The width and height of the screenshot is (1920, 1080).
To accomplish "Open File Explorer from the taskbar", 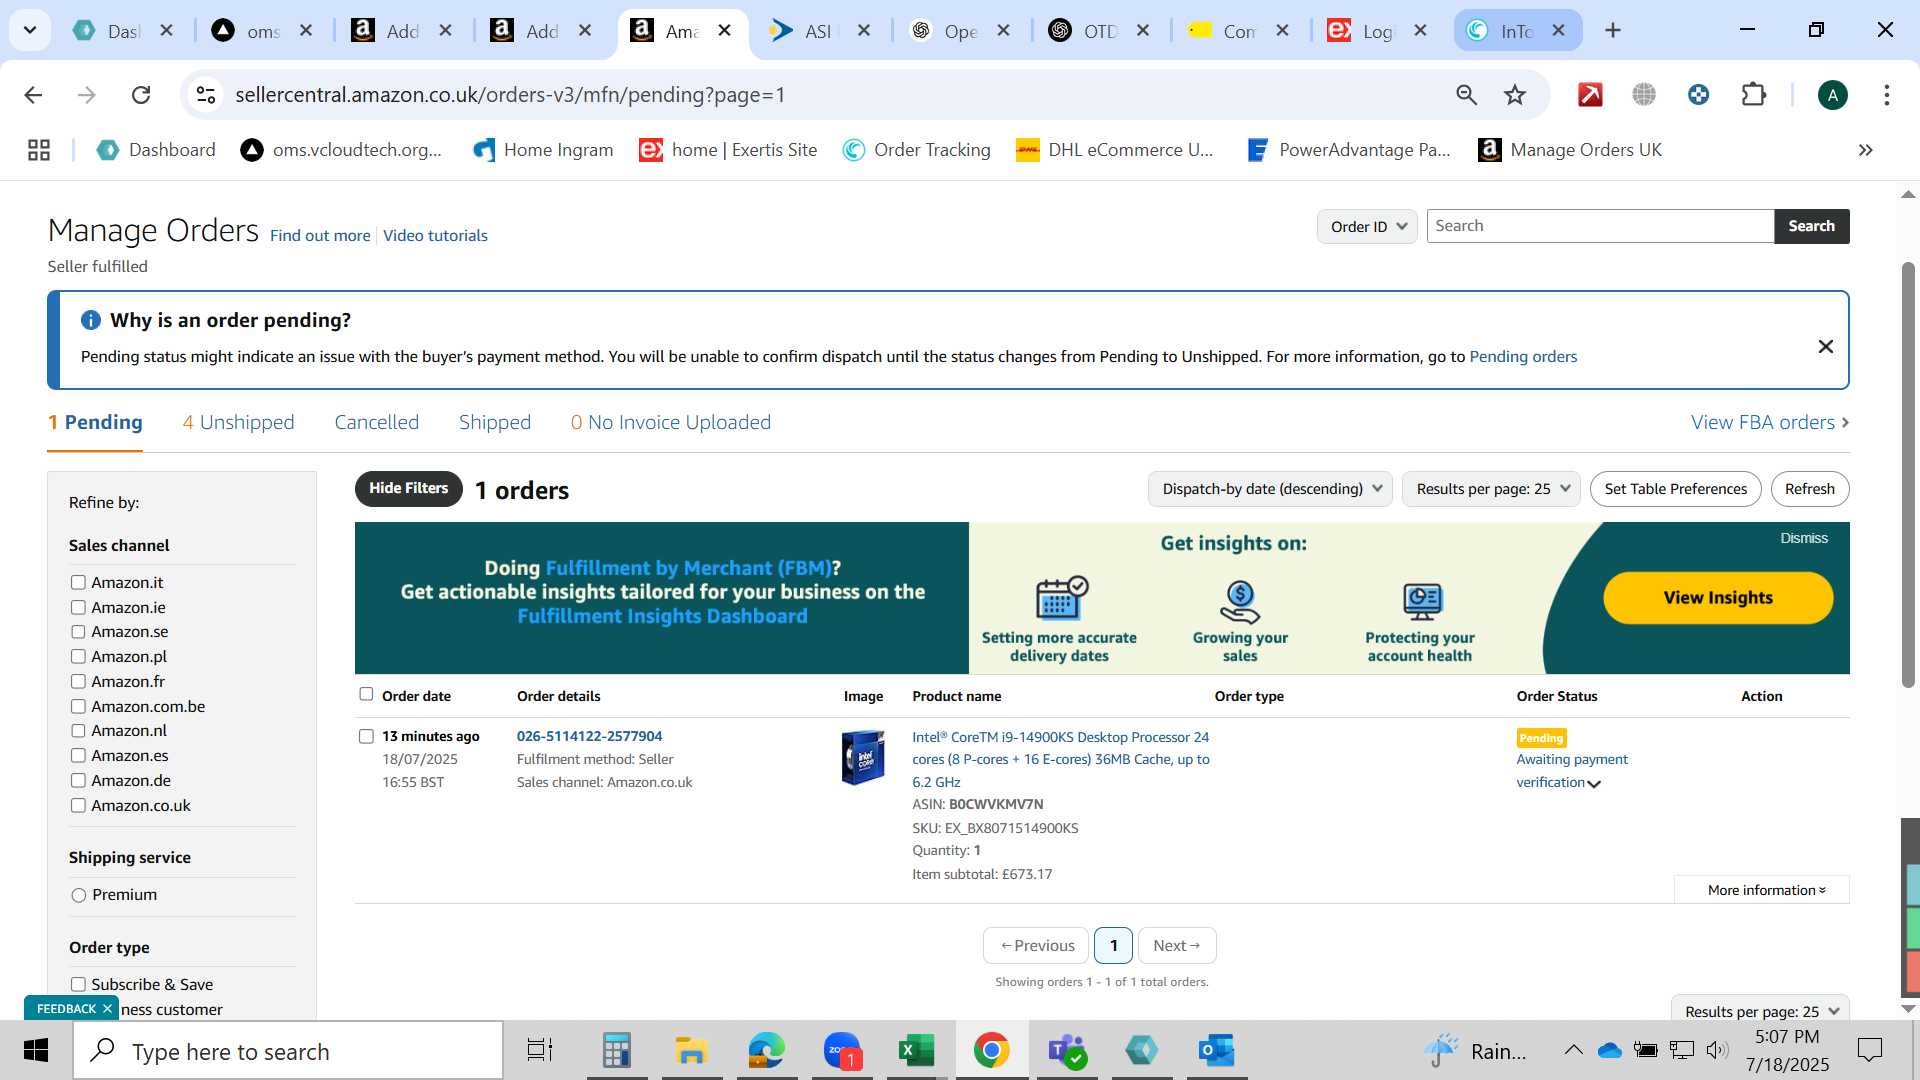I will [x=691, y=1051].
